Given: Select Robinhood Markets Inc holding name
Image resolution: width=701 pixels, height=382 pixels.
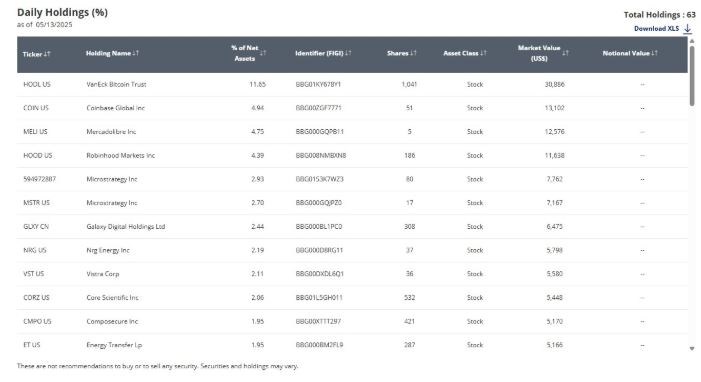Looking at the screenshot, I should [121, 155].
